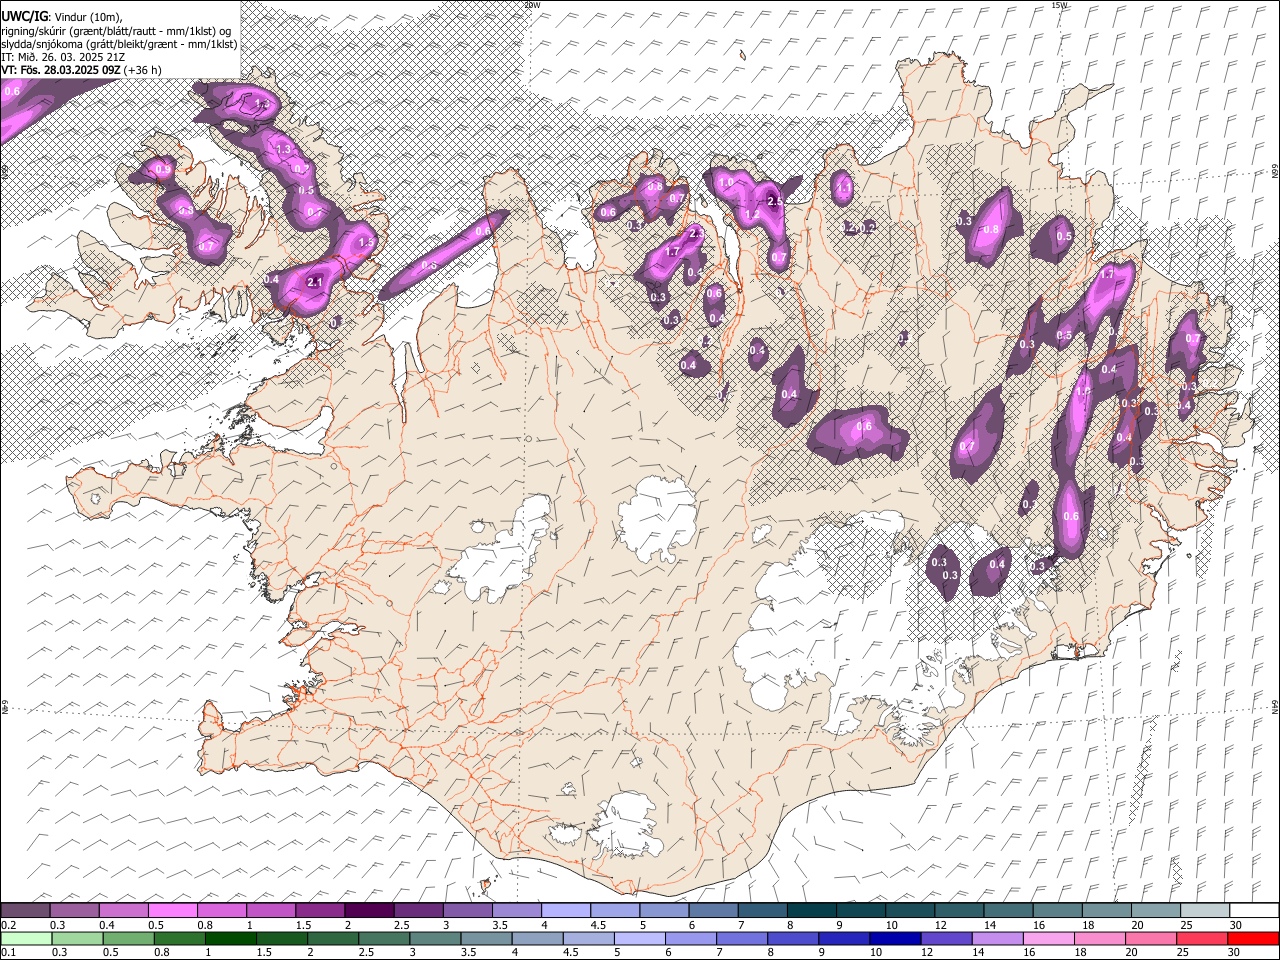This screenshot has height=960, width=1280.
Task: Click the bright red swatch ending the lower legend
Action: (x=1253, y=939)
